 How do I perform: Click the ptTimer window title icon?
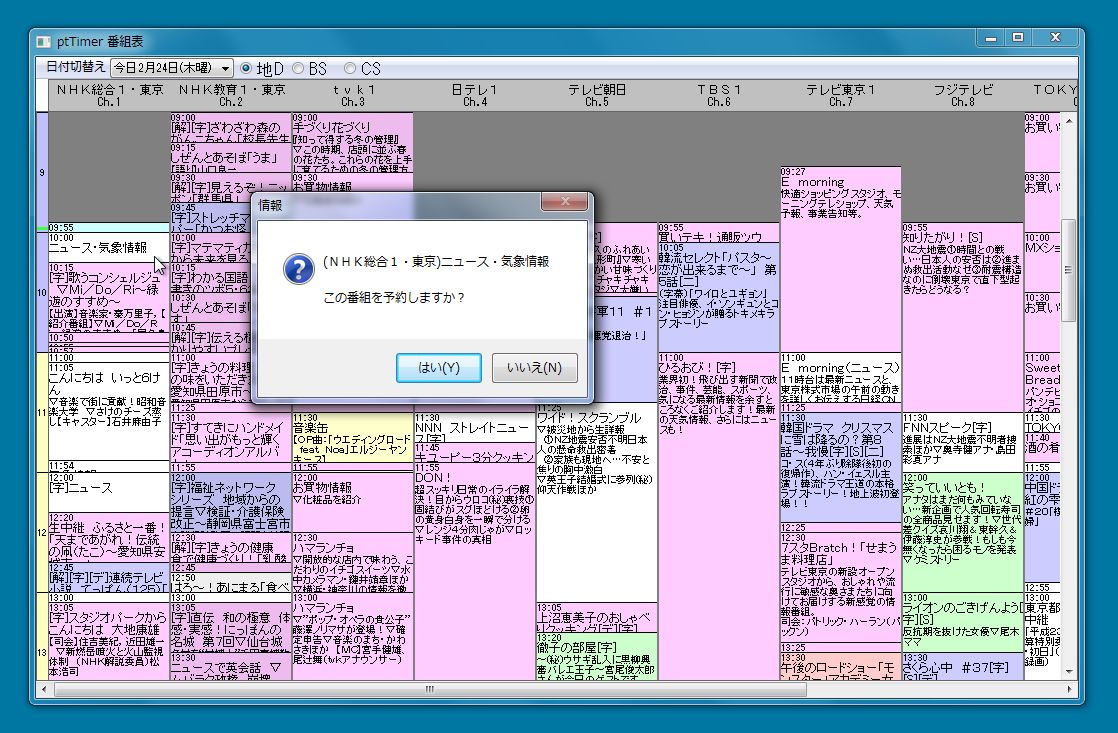tap(43, 42)
